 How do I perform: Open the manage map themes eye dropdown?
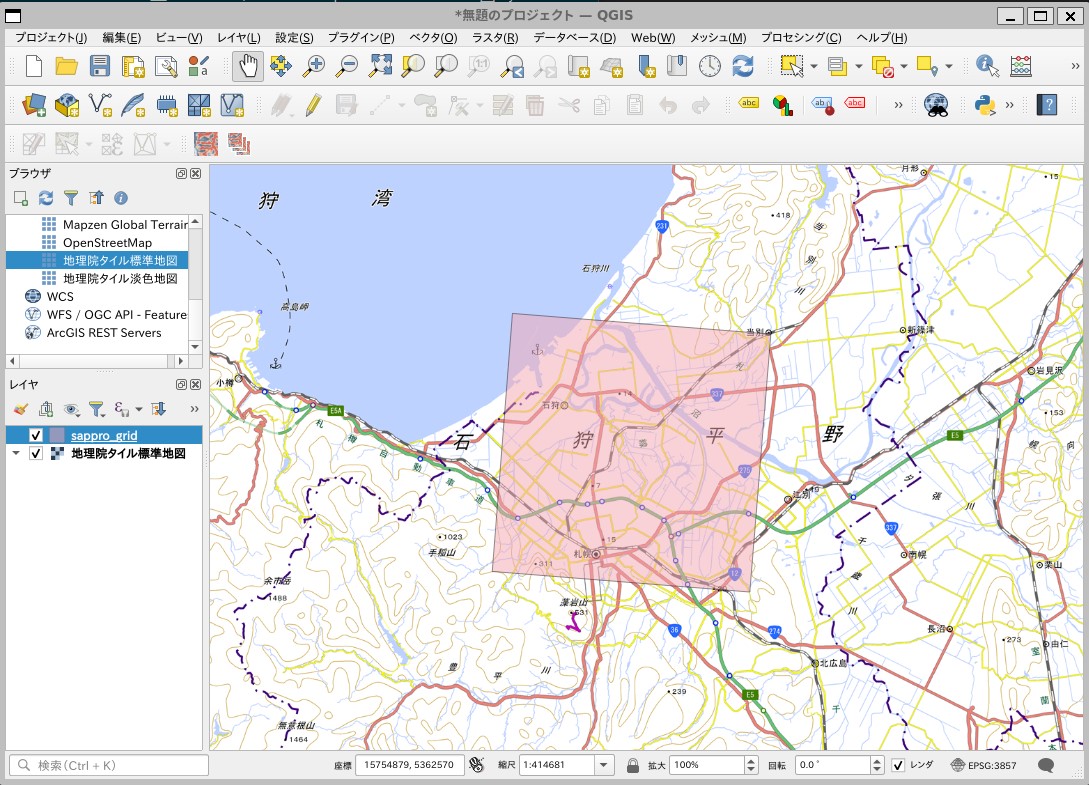(x=71, y=409)
